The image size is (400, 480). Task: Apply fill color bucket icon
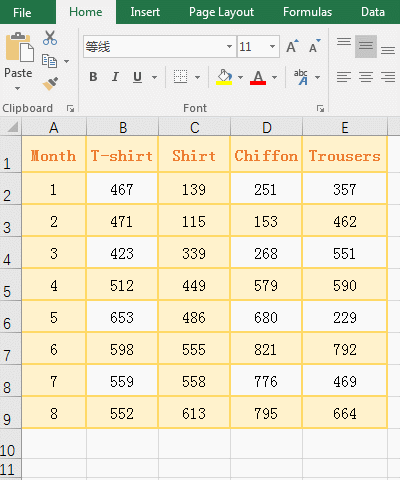(224, 77)
